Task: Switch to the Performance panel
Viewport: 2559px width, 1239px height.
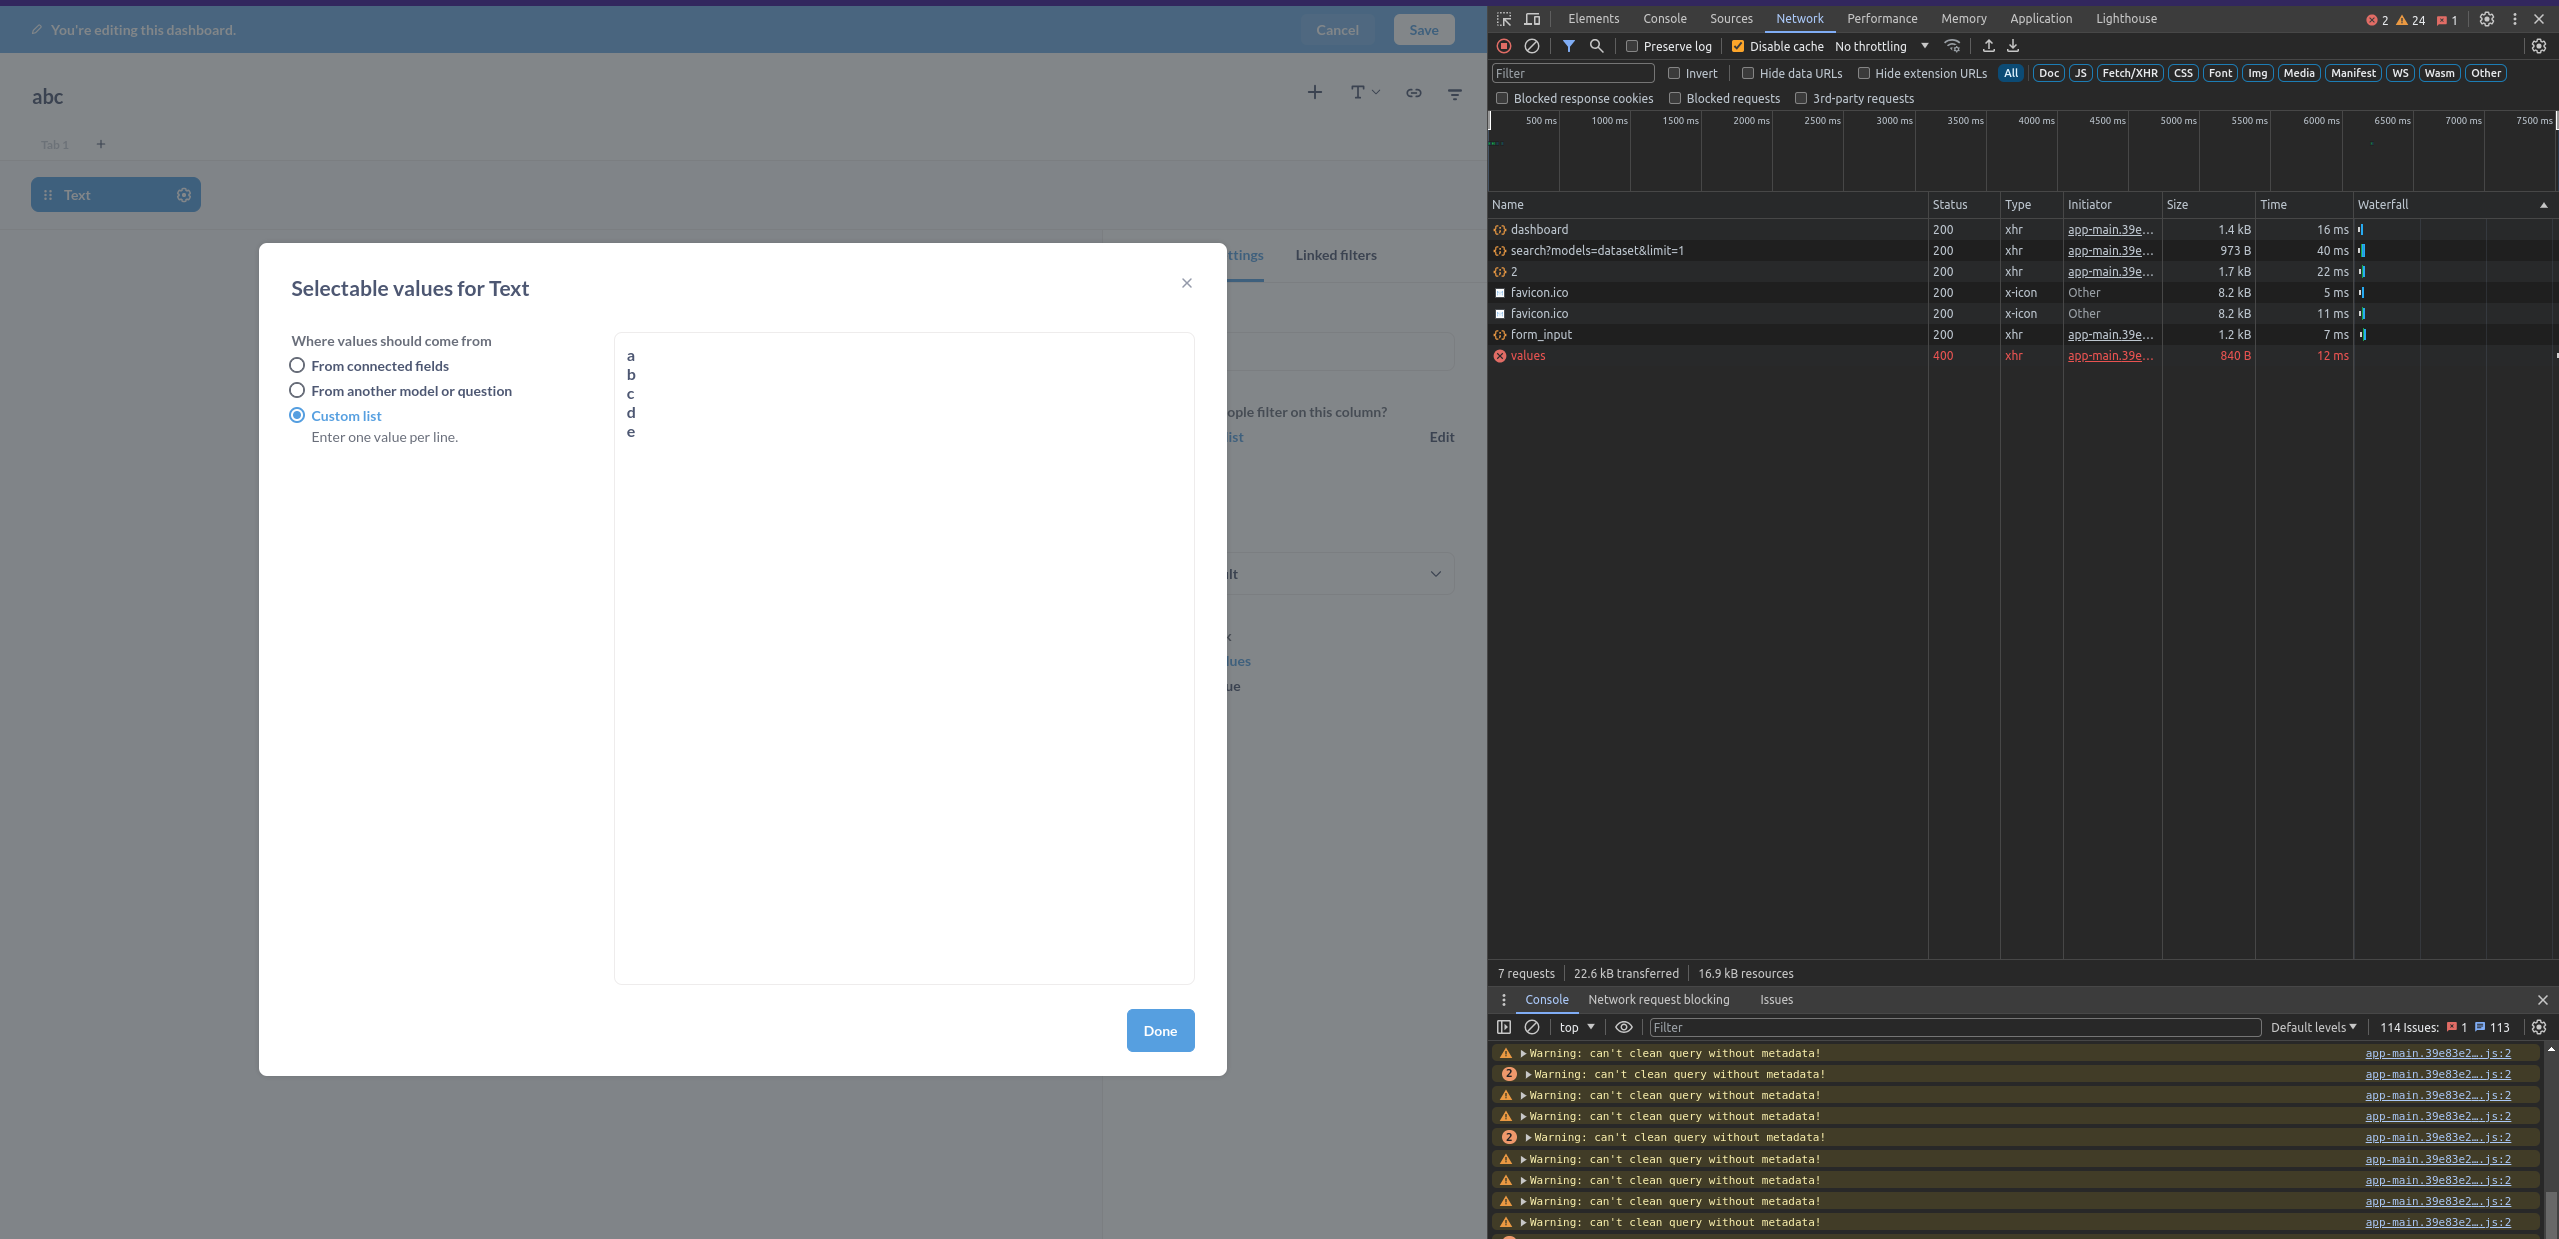Action: pos(1881,19)
